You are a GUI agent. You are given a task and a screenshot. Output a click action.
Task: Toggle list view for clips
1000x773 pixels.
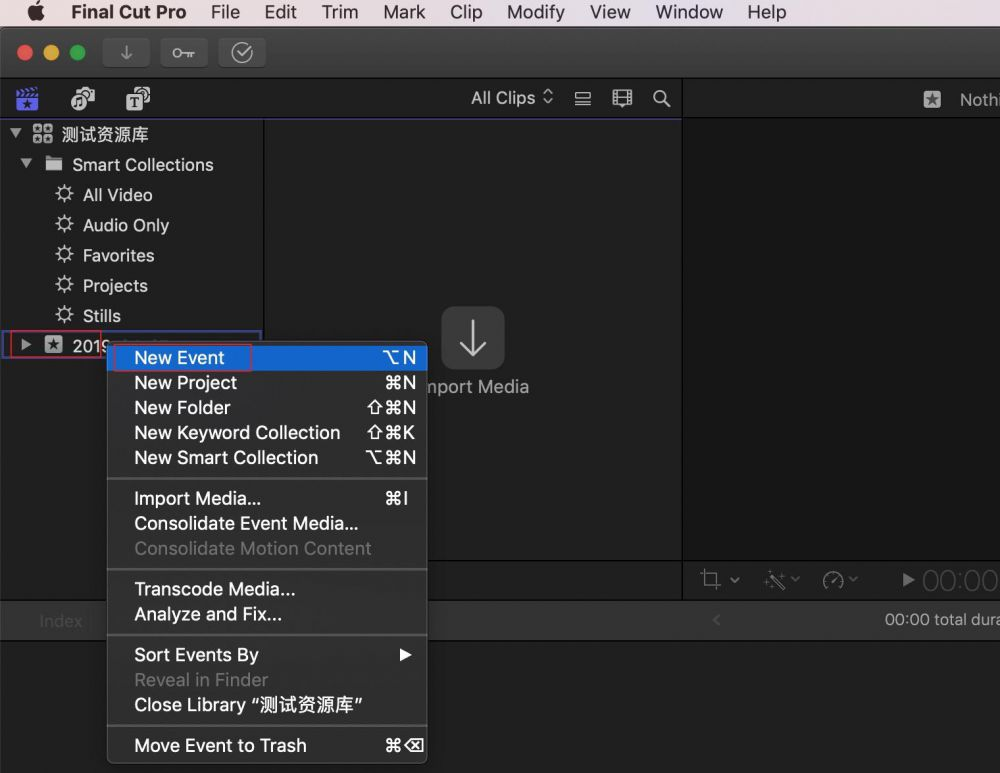[x=583, y=99]
